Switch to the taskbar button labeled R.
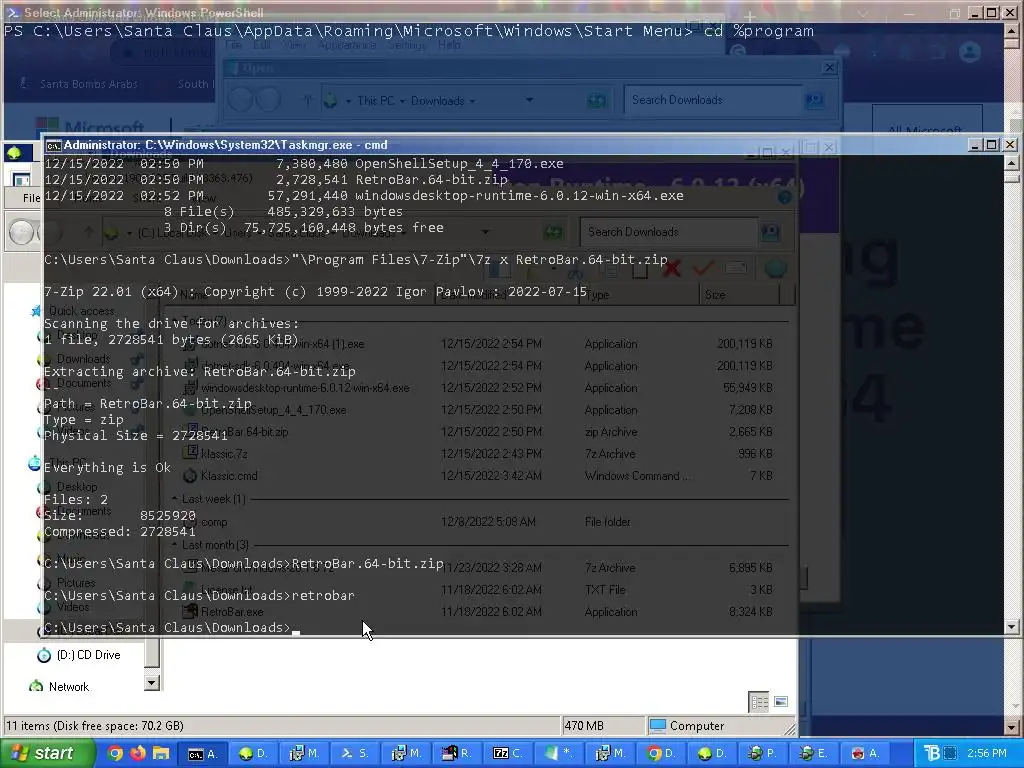 tap(456, 753)
